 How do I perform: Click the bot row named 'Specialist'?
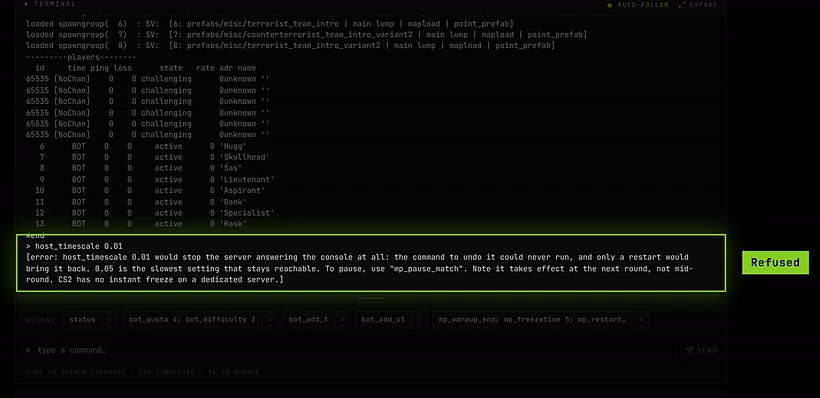(x=154, y=213)
